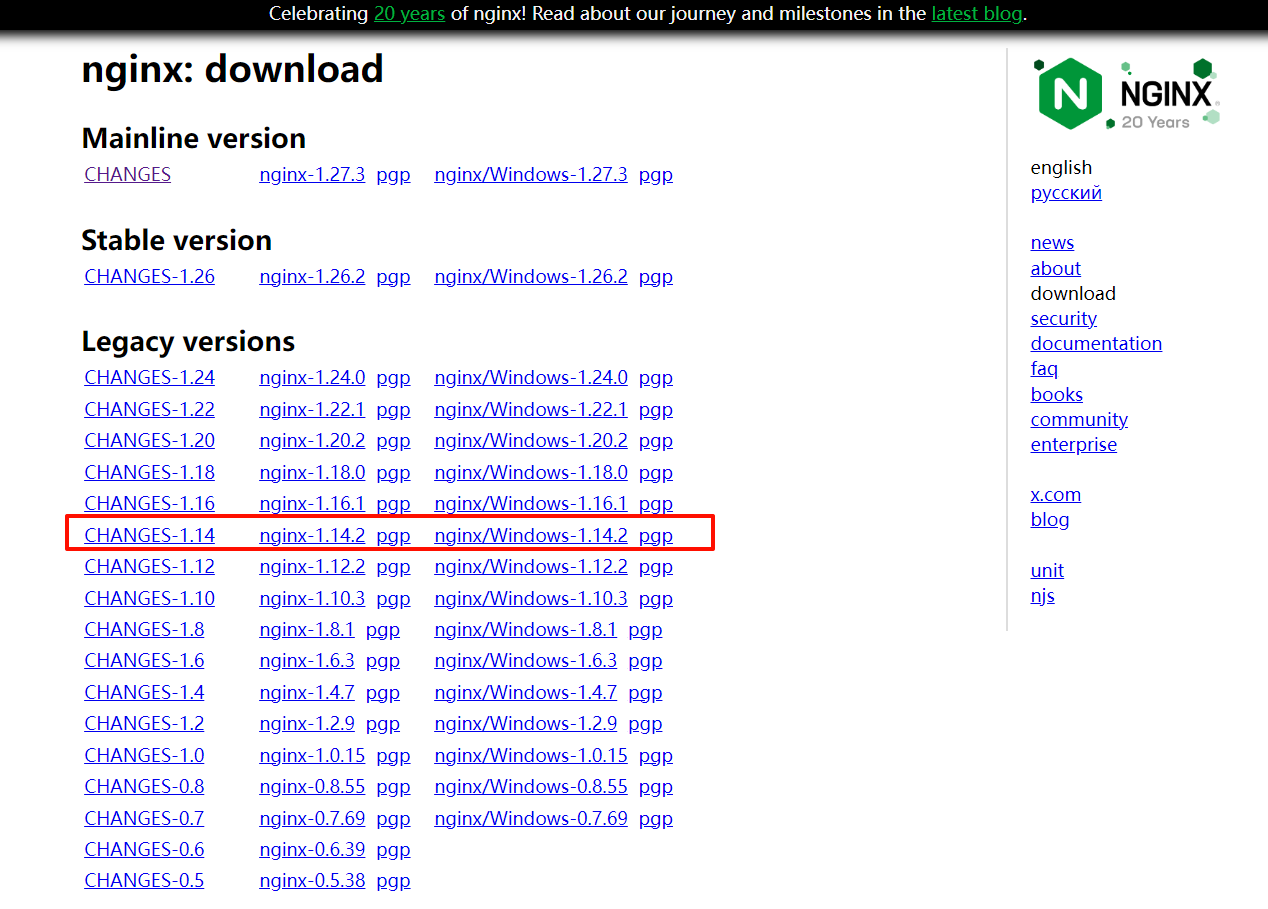Viewport: 1268px width, 909px height.
Task: Download nginx/Windows-1.22.1
Action: (531, 409)
